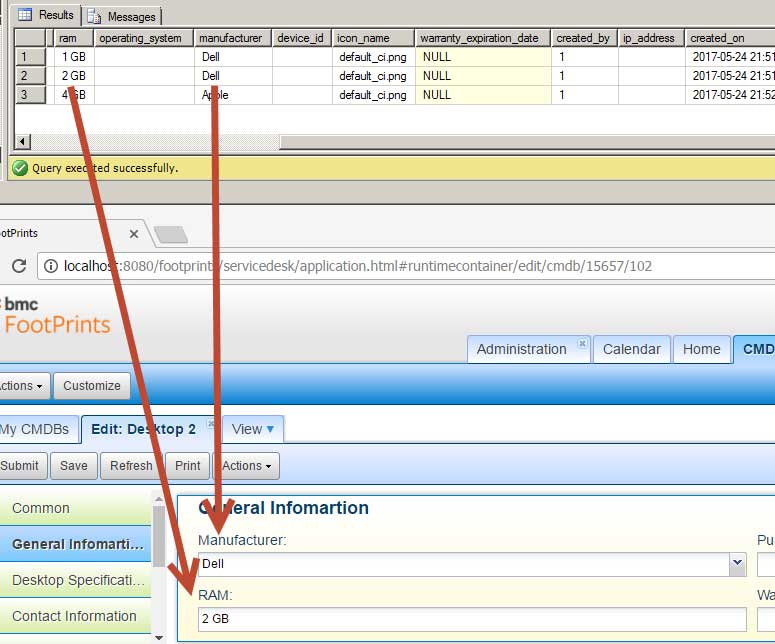Open the Contact Information section
This screenshot has width=775, height=644.
coord(75,616)
